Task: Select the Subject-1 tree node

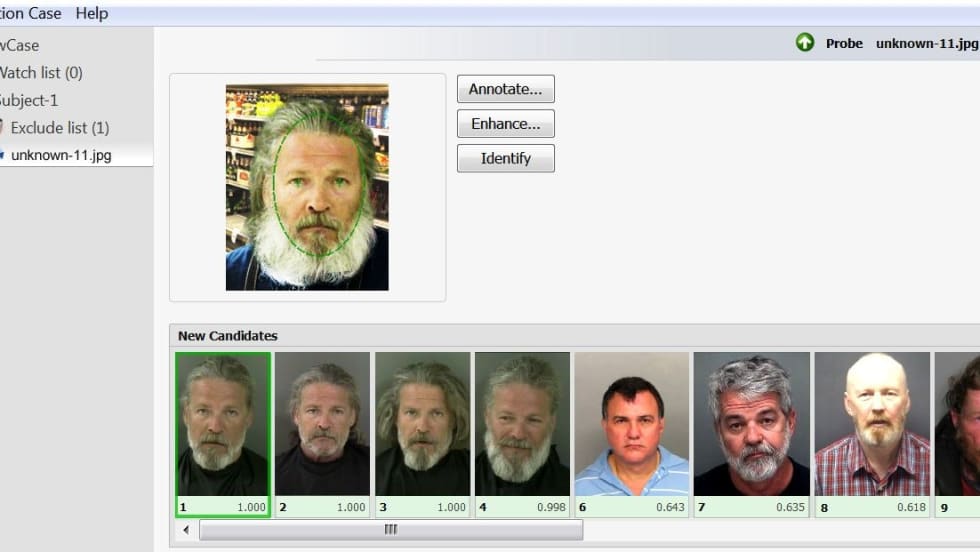Action: (30, 100)
